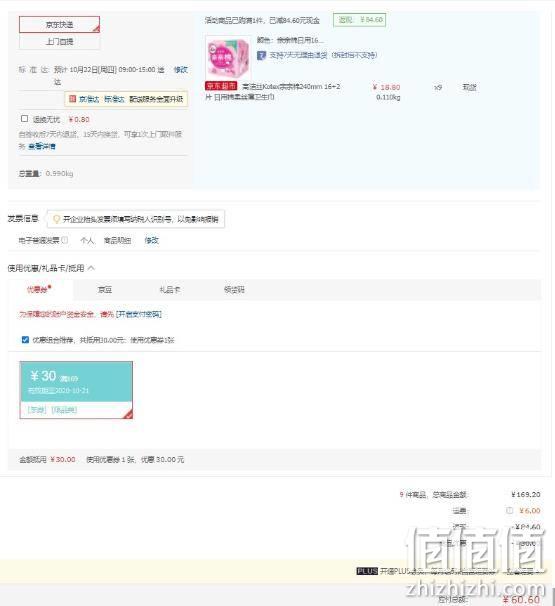Uncheck the 优惠组合推荐 checkbox
Image resolution: width=555 pixels, height=606 pixels.
pos(26,340)
